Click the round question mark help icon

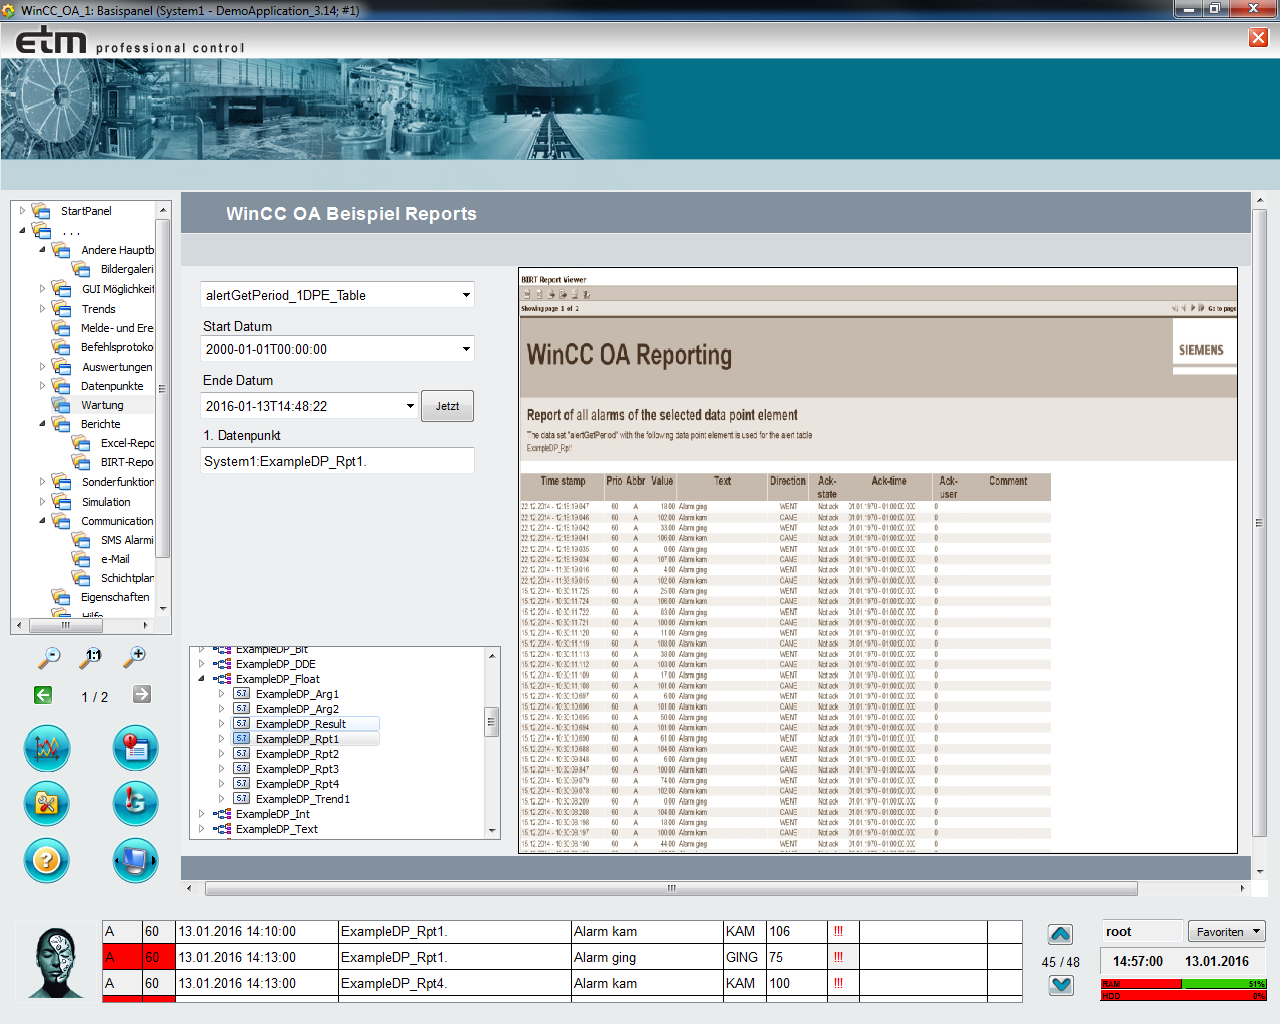click(47, 860)
